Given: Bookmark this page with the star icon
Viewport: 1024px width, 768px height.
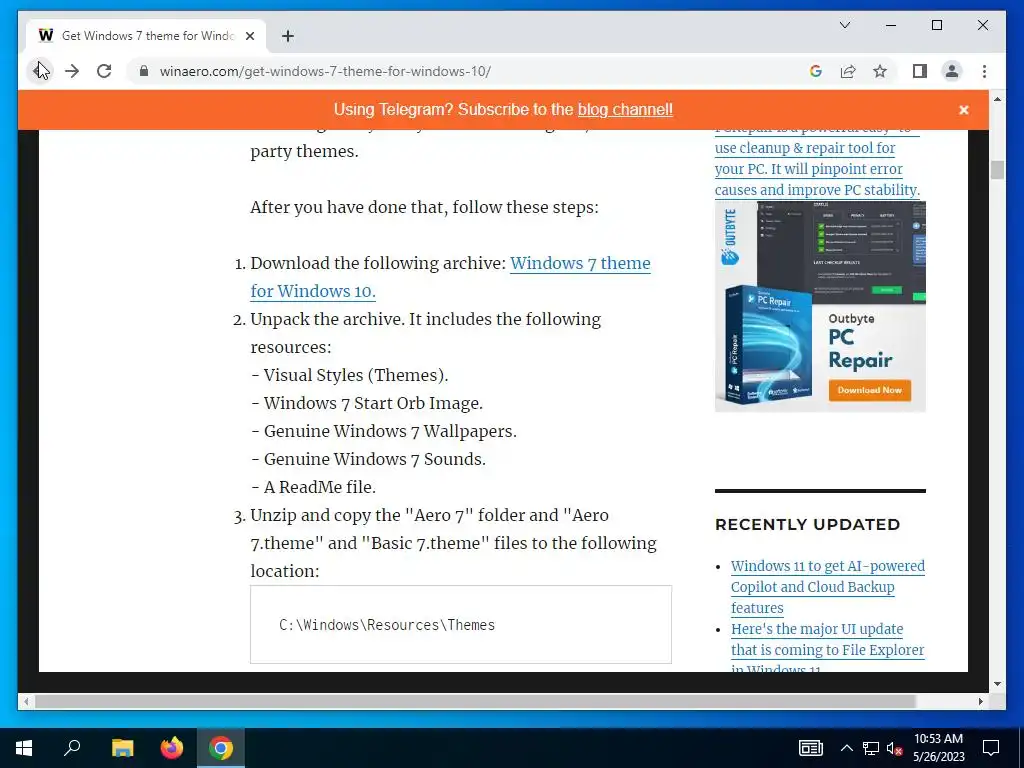Looking at the screenshot, I should click(880, 71).
